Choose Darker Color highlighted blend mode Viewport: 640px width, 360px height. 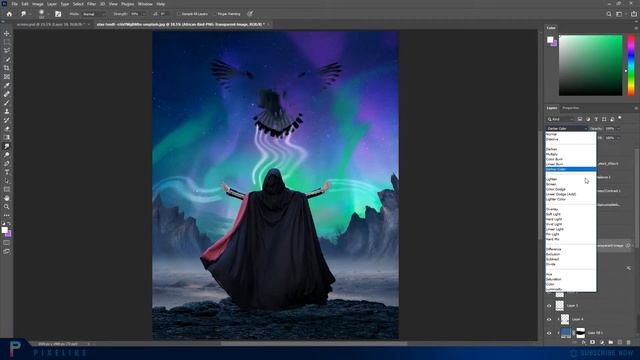tap(571, 169)
